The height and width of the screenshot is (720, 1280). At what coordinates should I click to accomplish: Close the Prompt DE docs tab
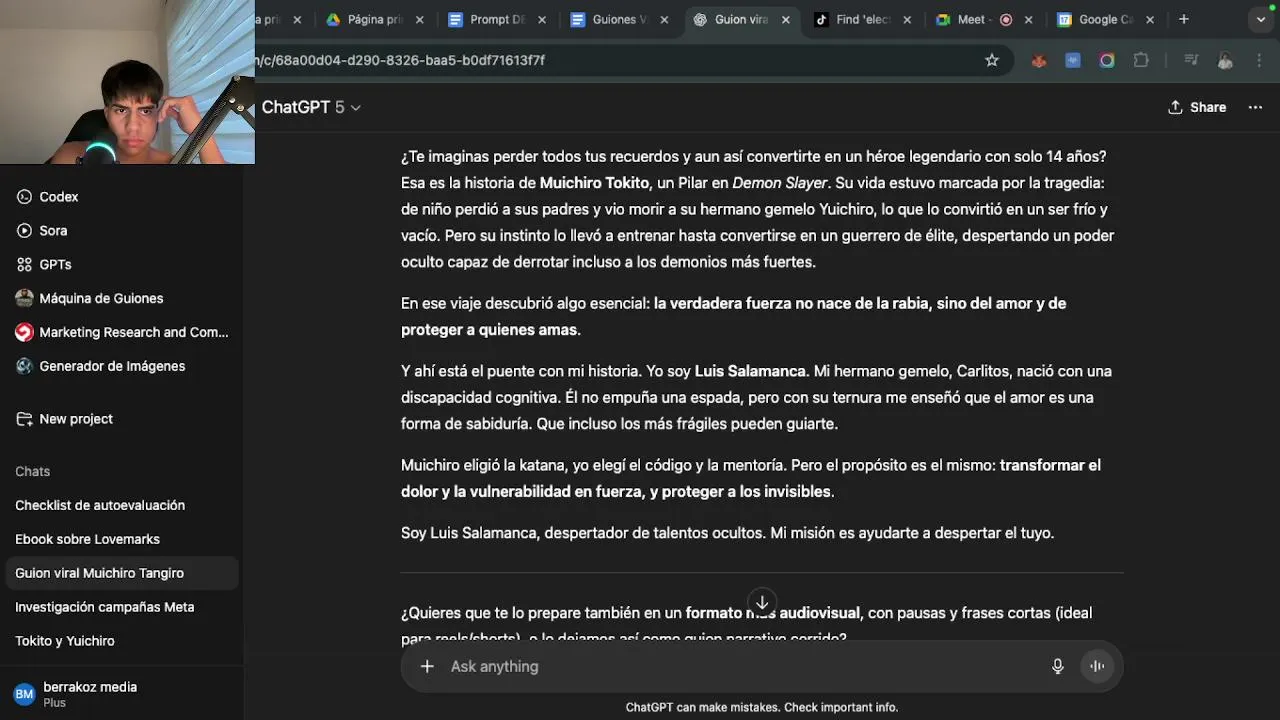coord(543,19)
